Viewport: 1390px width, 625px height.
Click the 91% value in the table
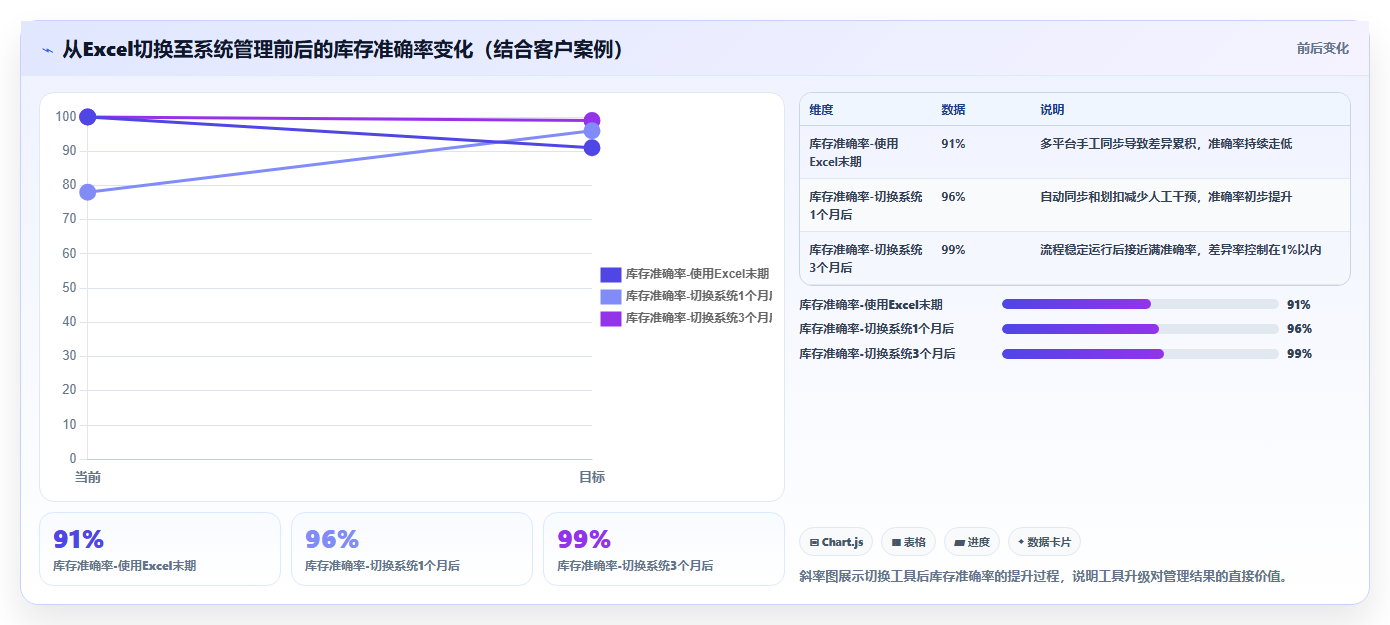(x=953, y=144)
